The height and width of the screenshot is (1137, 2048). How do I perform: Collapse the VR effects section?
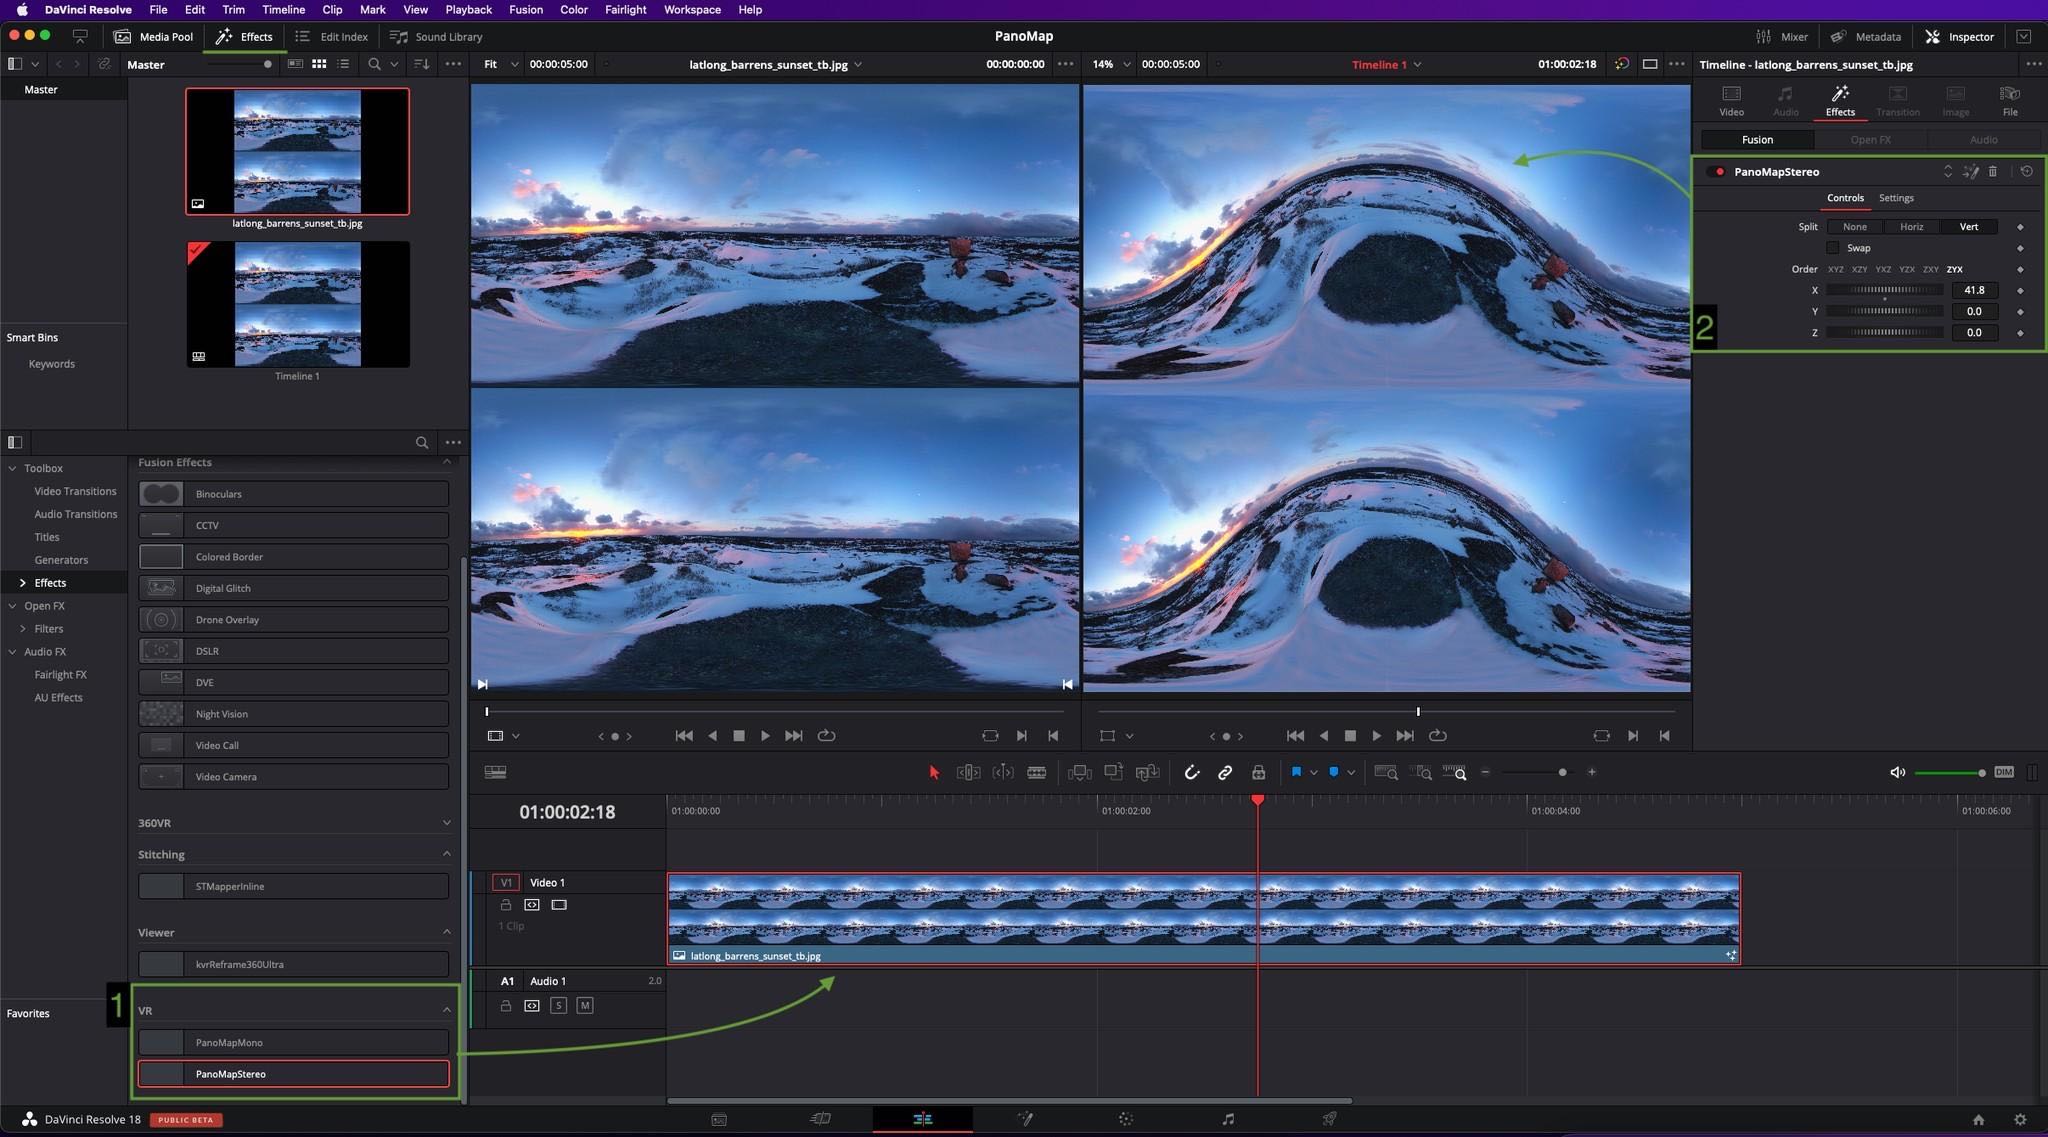pyautogui.click(x=446, y=1010)
